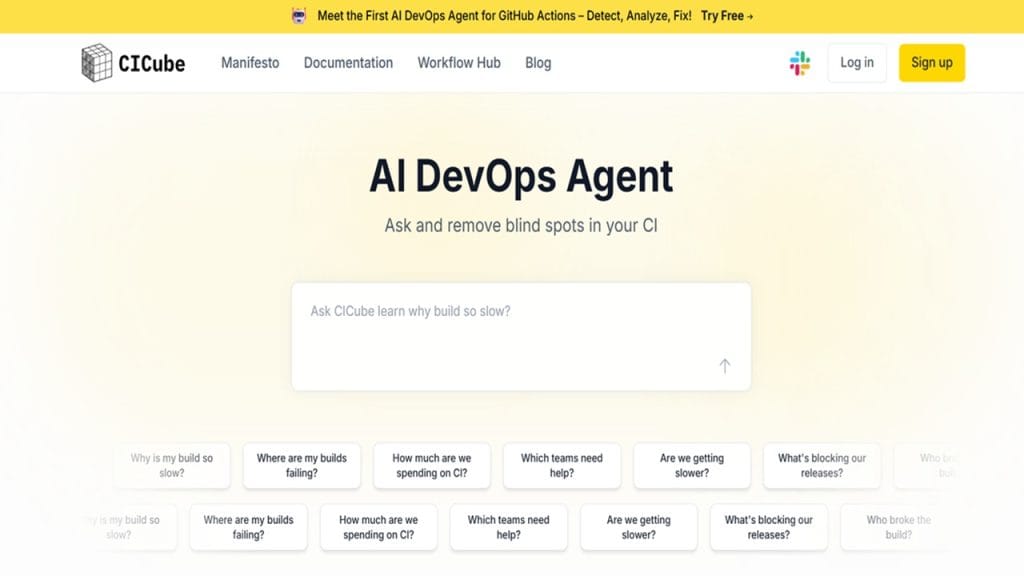Go to Documentation in the navbar

coord(348,63)
